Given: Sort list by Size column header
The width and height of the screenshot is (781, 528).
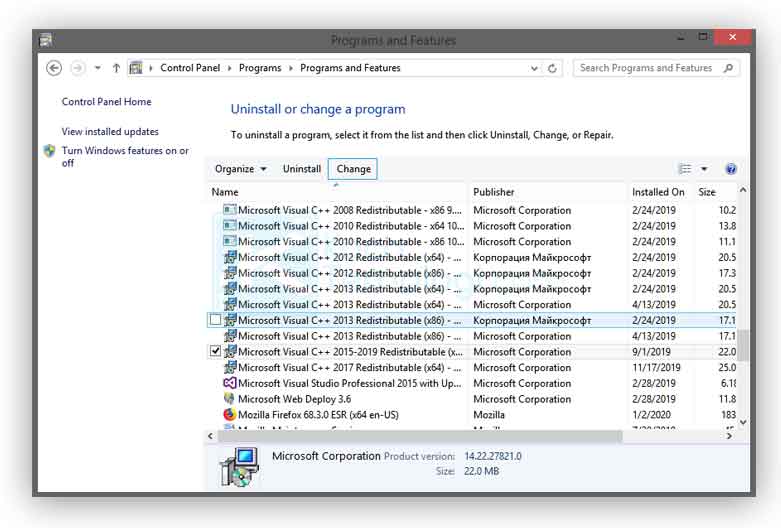Looking at the screenshot, I should tap(715, 192).
